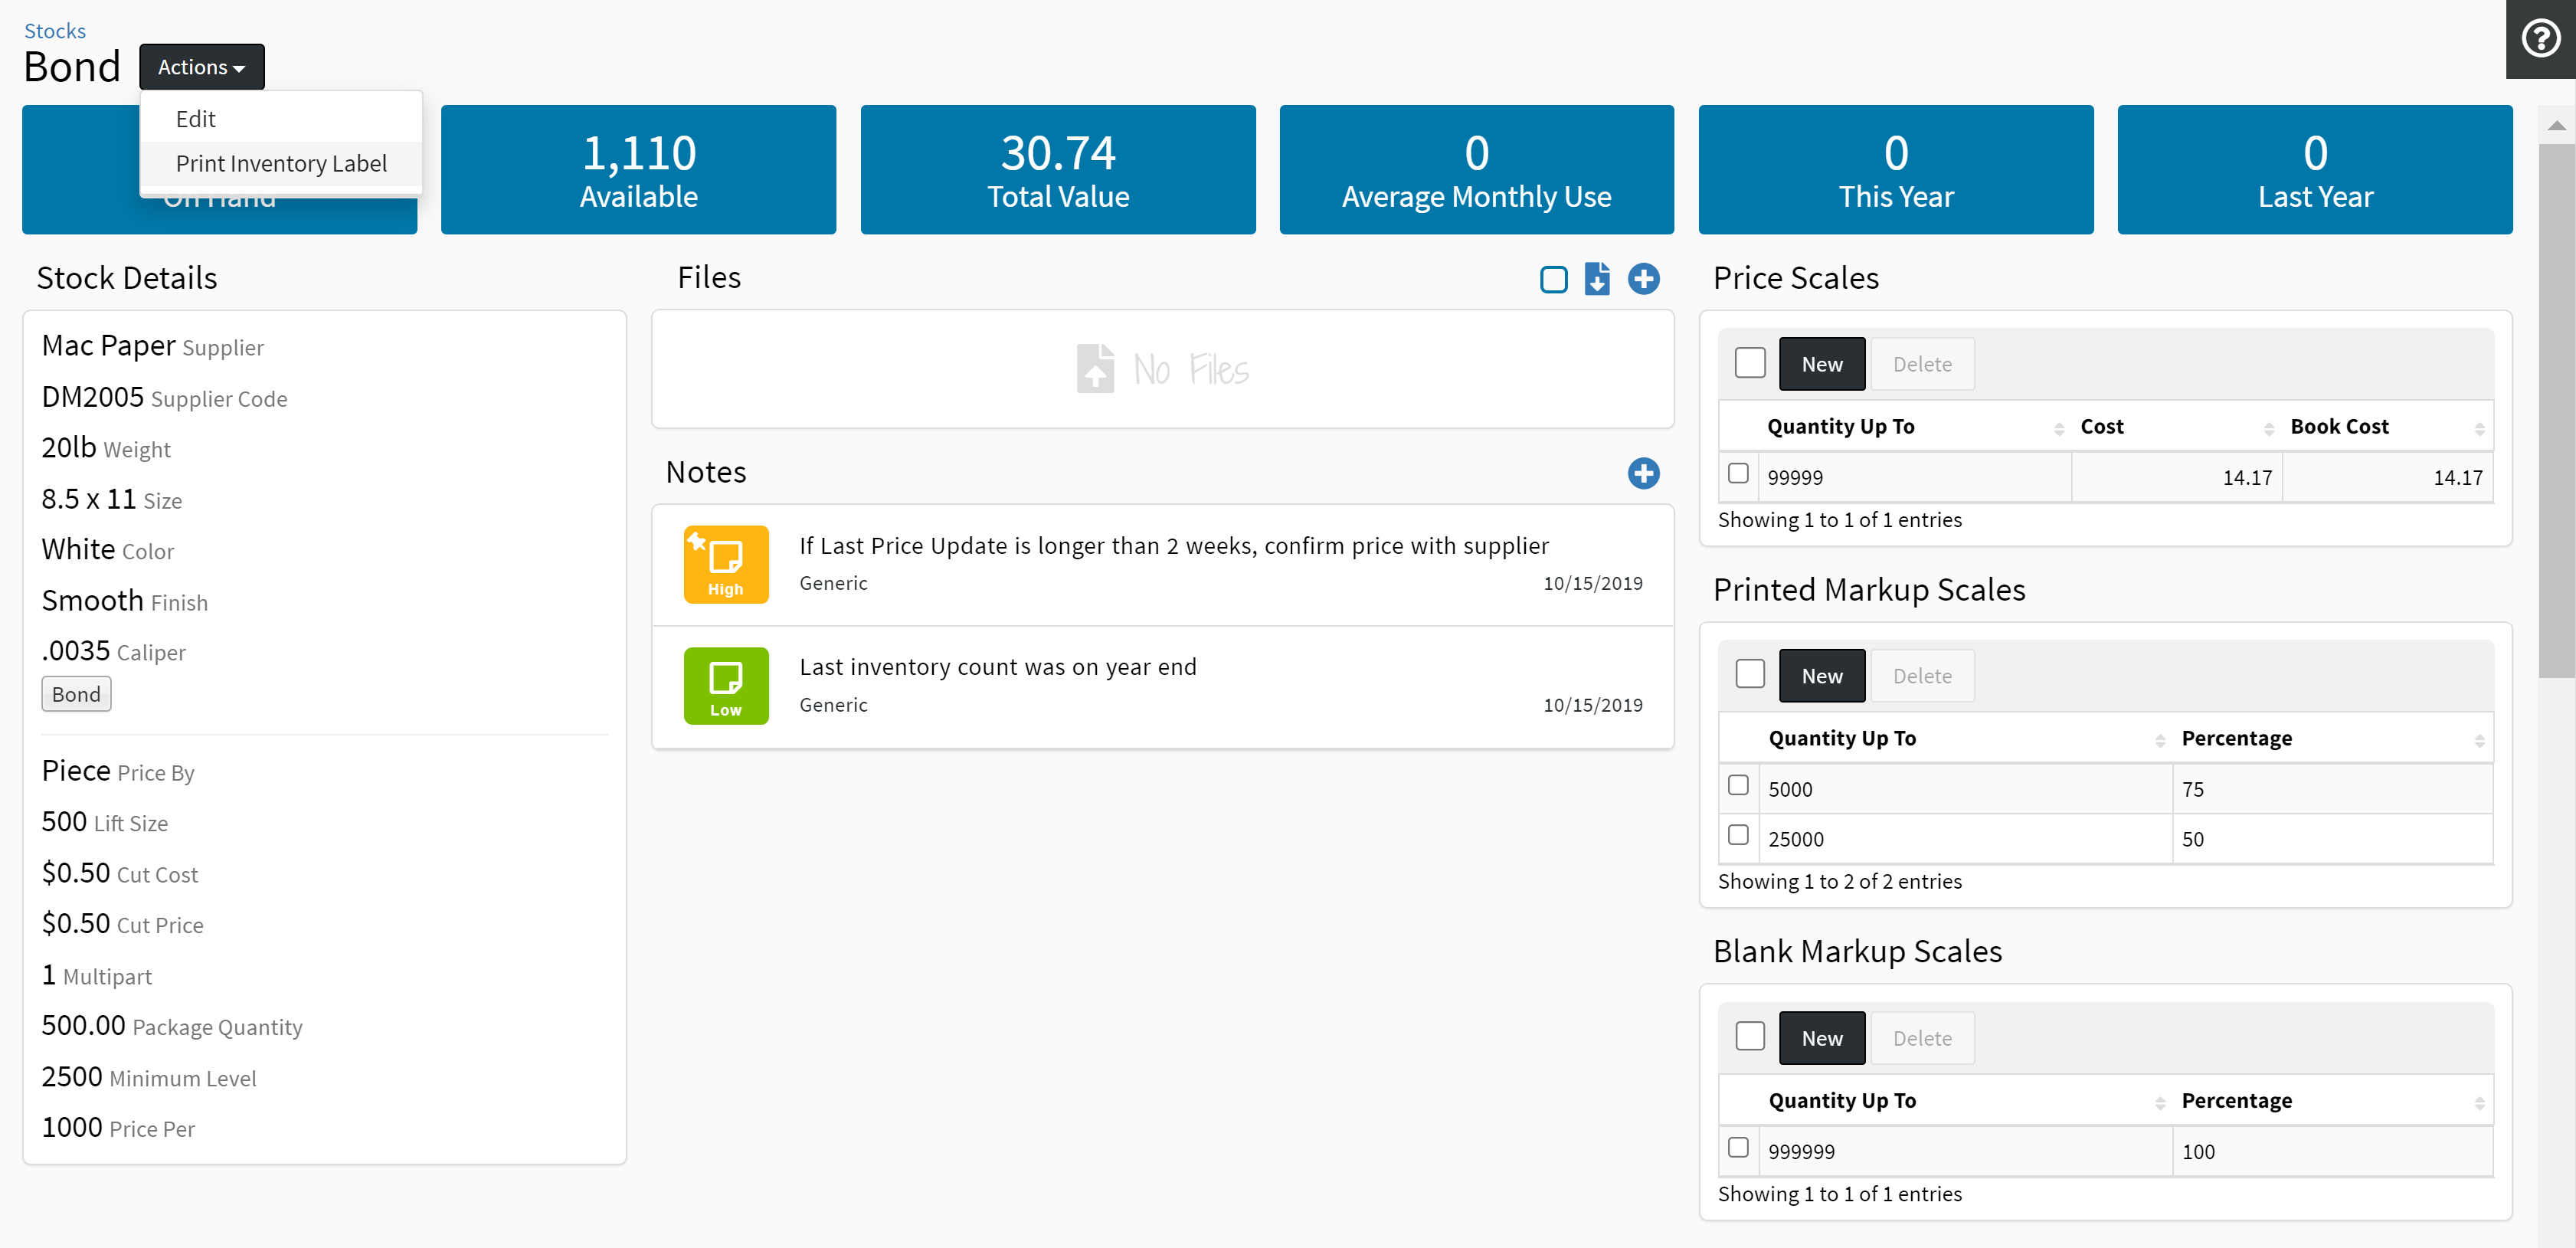Expand the Actions dropdown button
Image resolution: width=2576 pixels, height=1248 pixels.
point(201,67)
